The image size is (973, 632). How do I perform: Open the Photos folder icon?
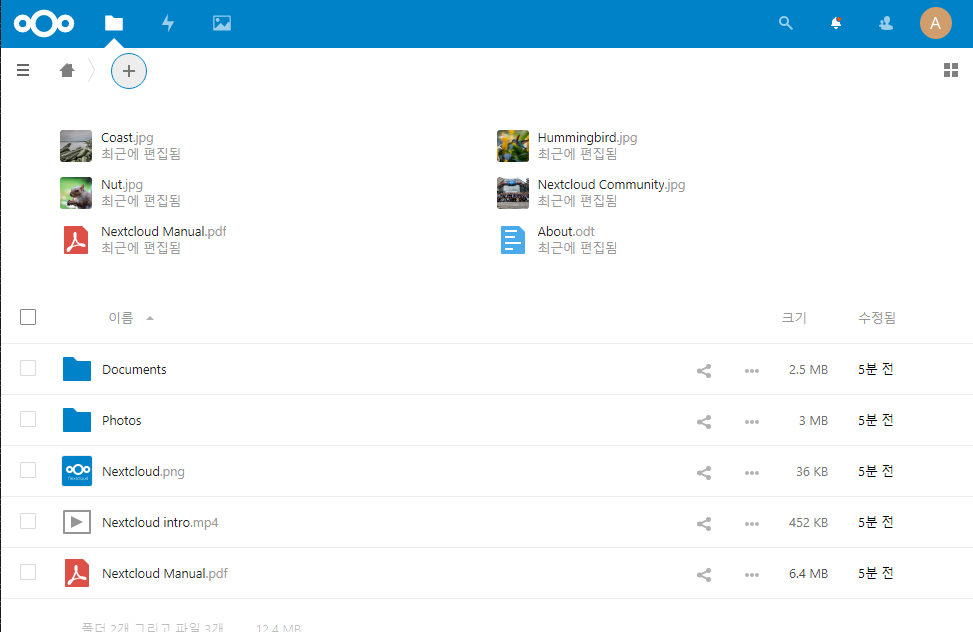77,420
